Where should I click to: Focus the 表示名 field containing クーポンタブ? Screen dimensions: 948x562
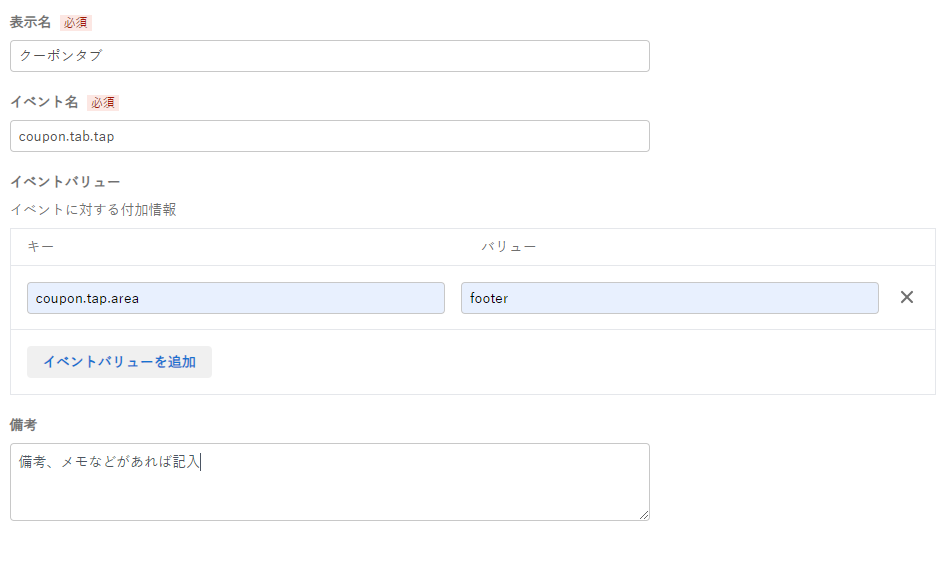coord(330,56)
